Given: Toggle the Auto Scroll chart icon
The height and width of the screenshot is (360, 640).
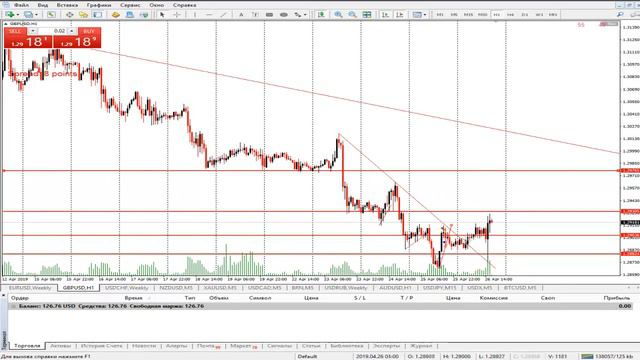Looking at the screenshot, I should point(385,15).
